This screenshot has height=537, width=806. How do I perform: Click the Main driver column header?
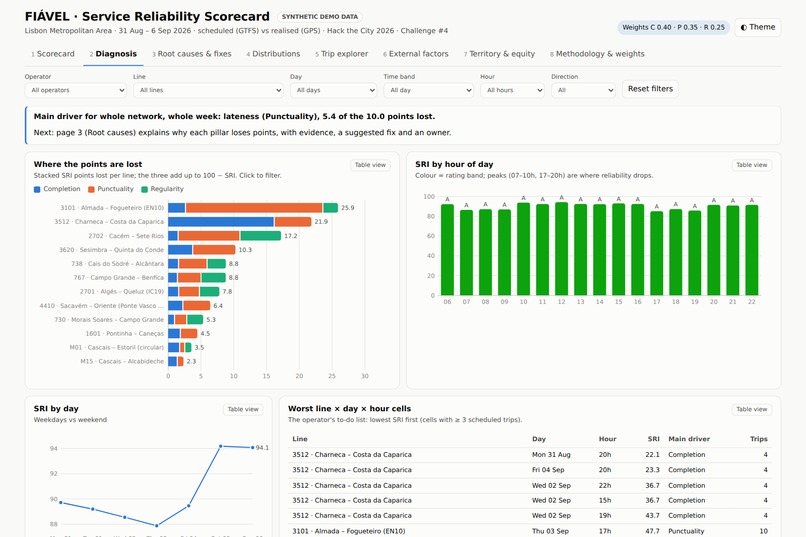click(689, 439)
